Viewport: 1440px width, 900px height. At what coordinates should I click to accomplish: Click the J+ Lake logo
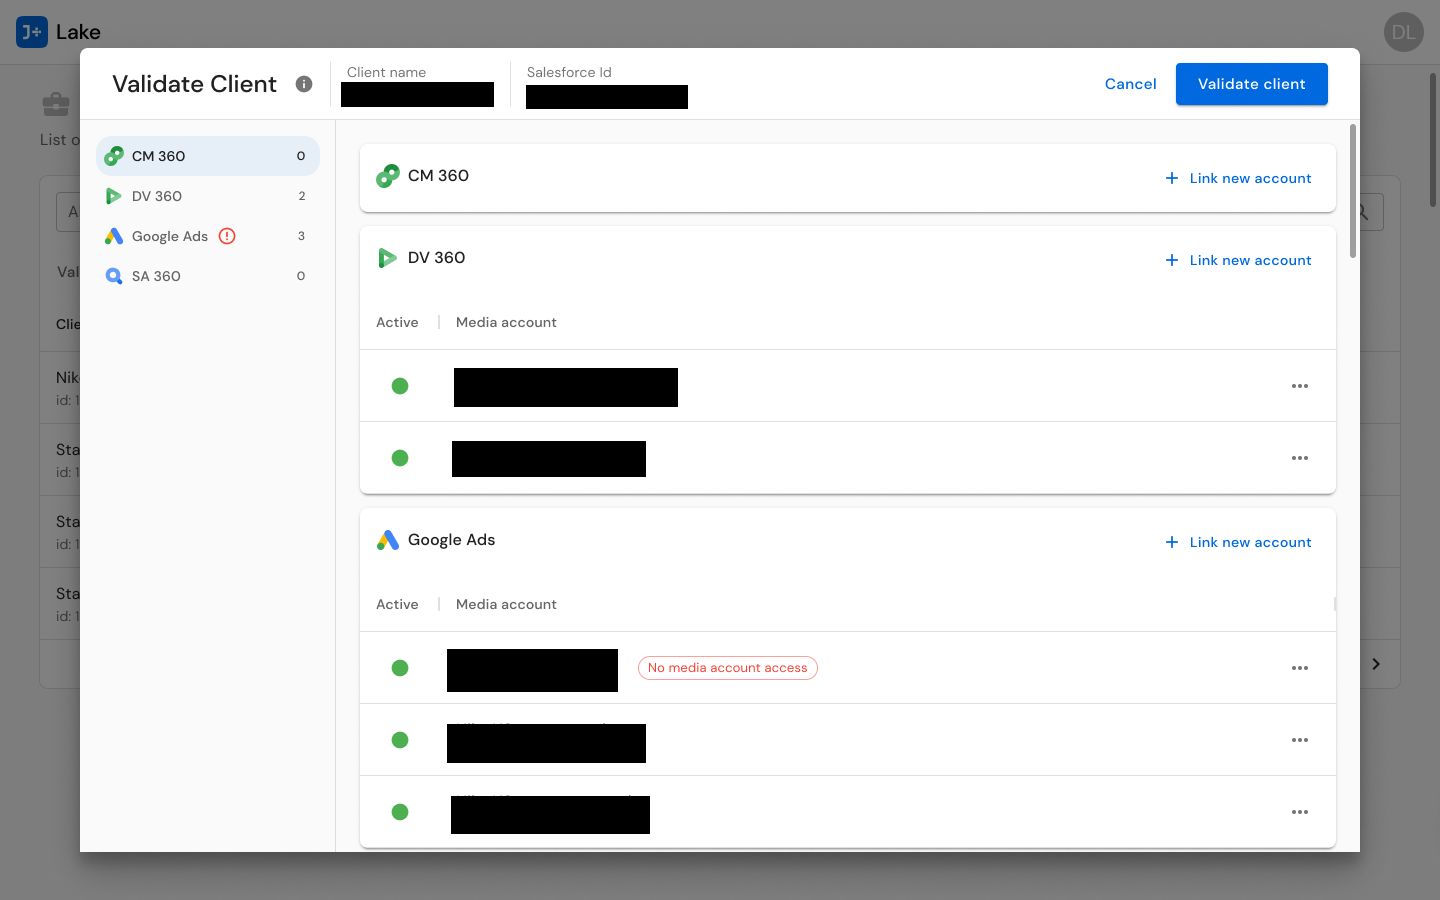click(x=31, y=32)
